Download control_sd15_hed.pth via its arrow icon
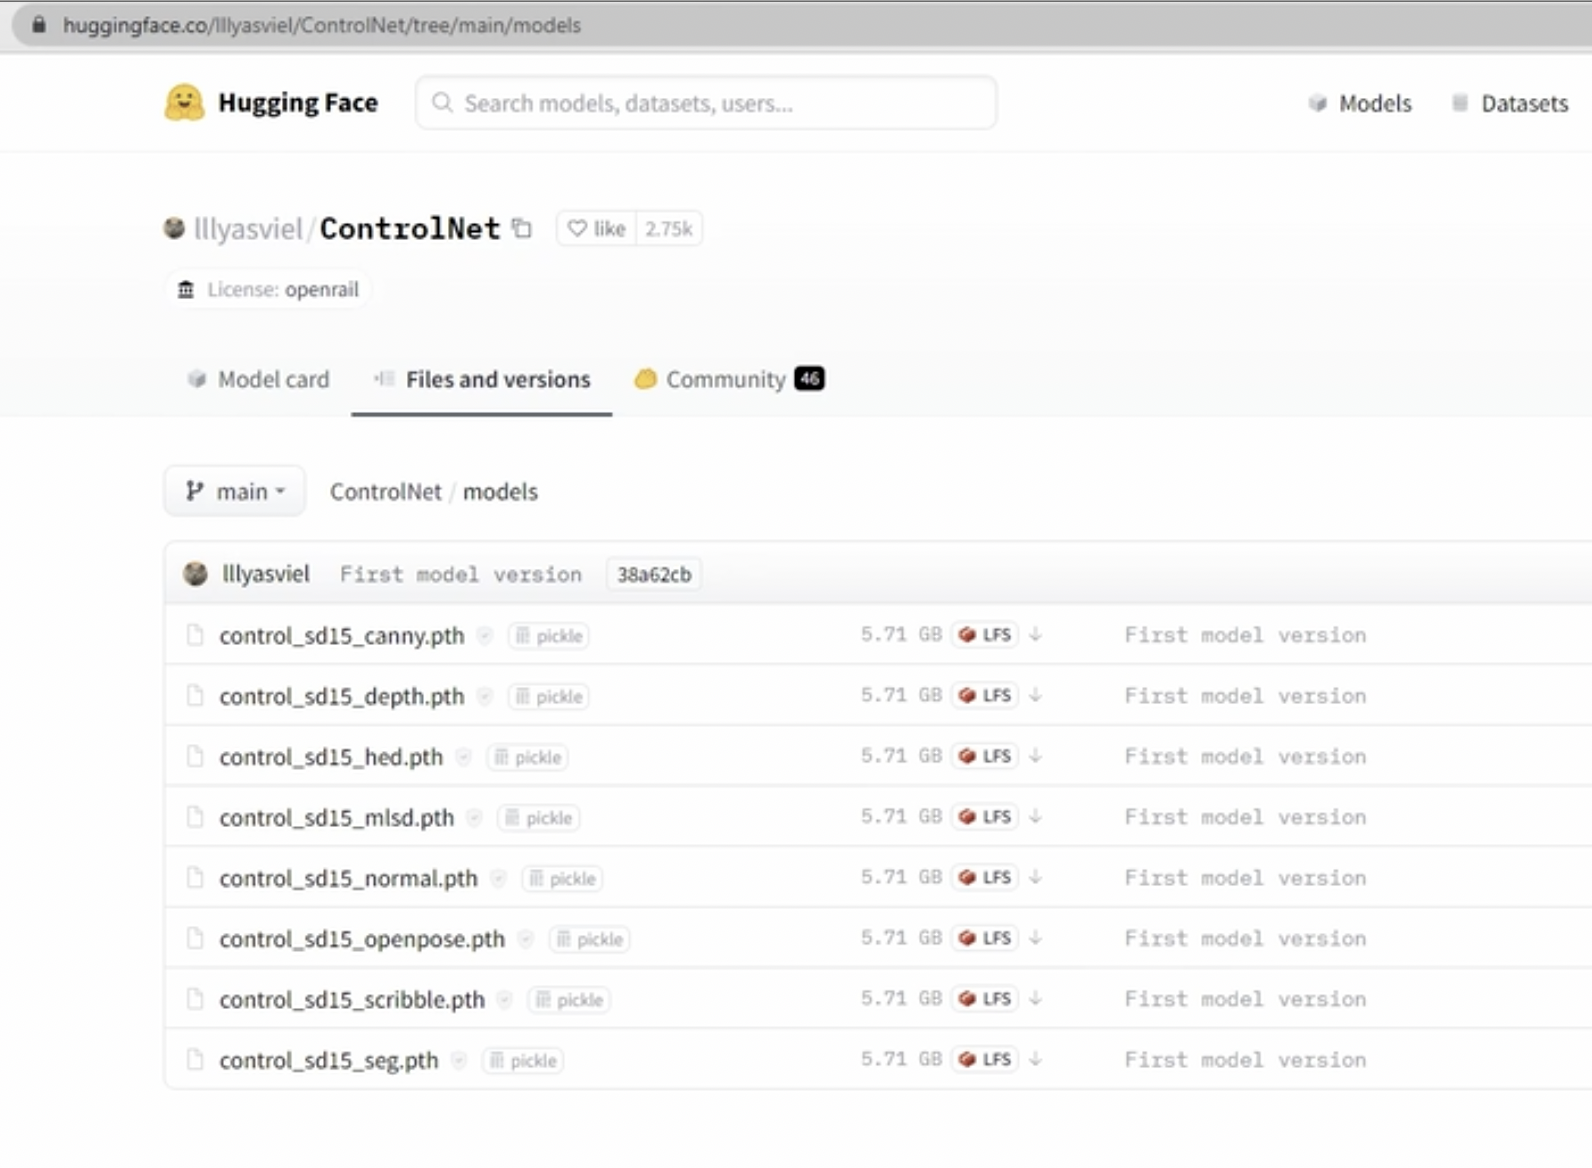The image size is (1592, 1168). click(1036, 756)
